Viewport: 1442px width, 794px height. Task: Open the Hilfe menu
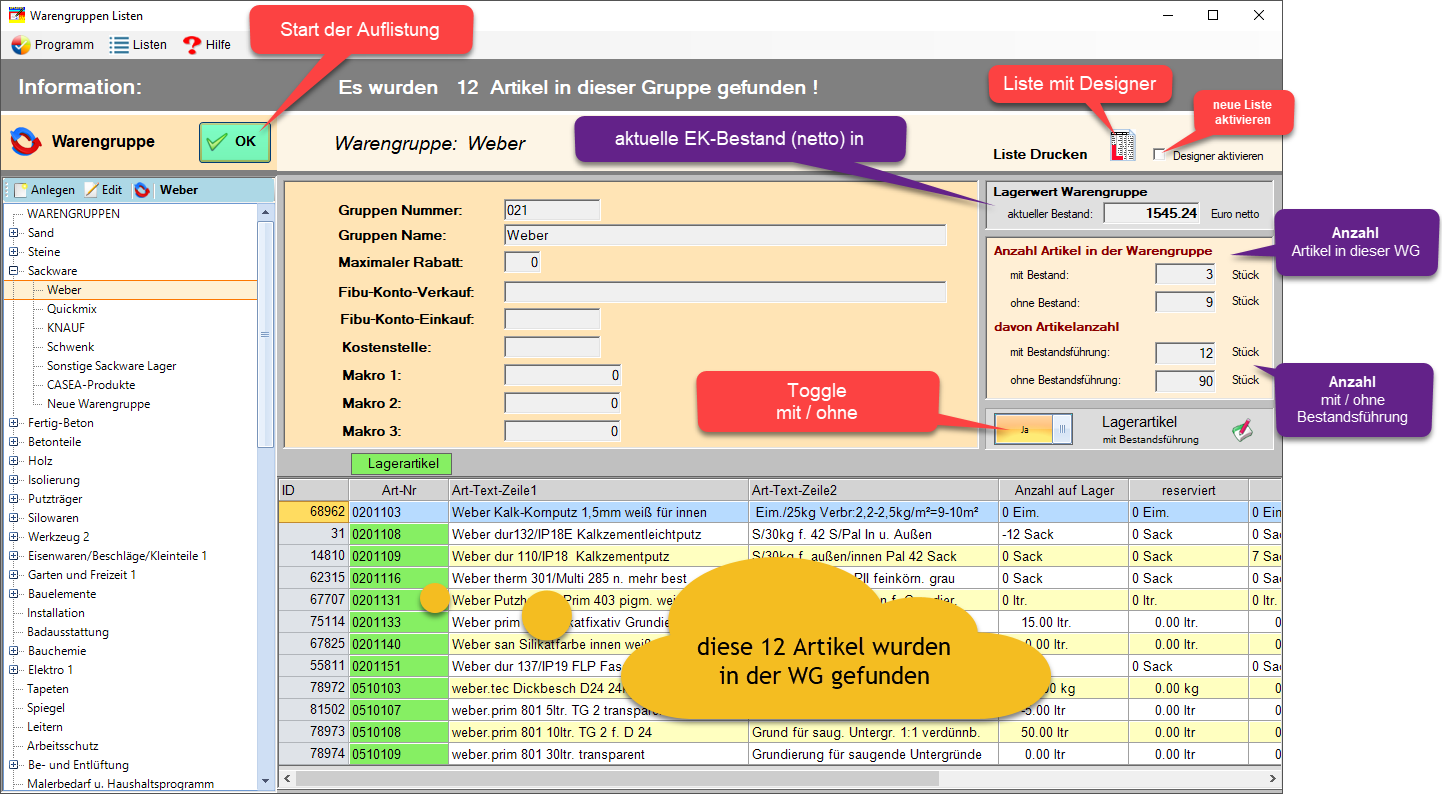click(207, 45)
